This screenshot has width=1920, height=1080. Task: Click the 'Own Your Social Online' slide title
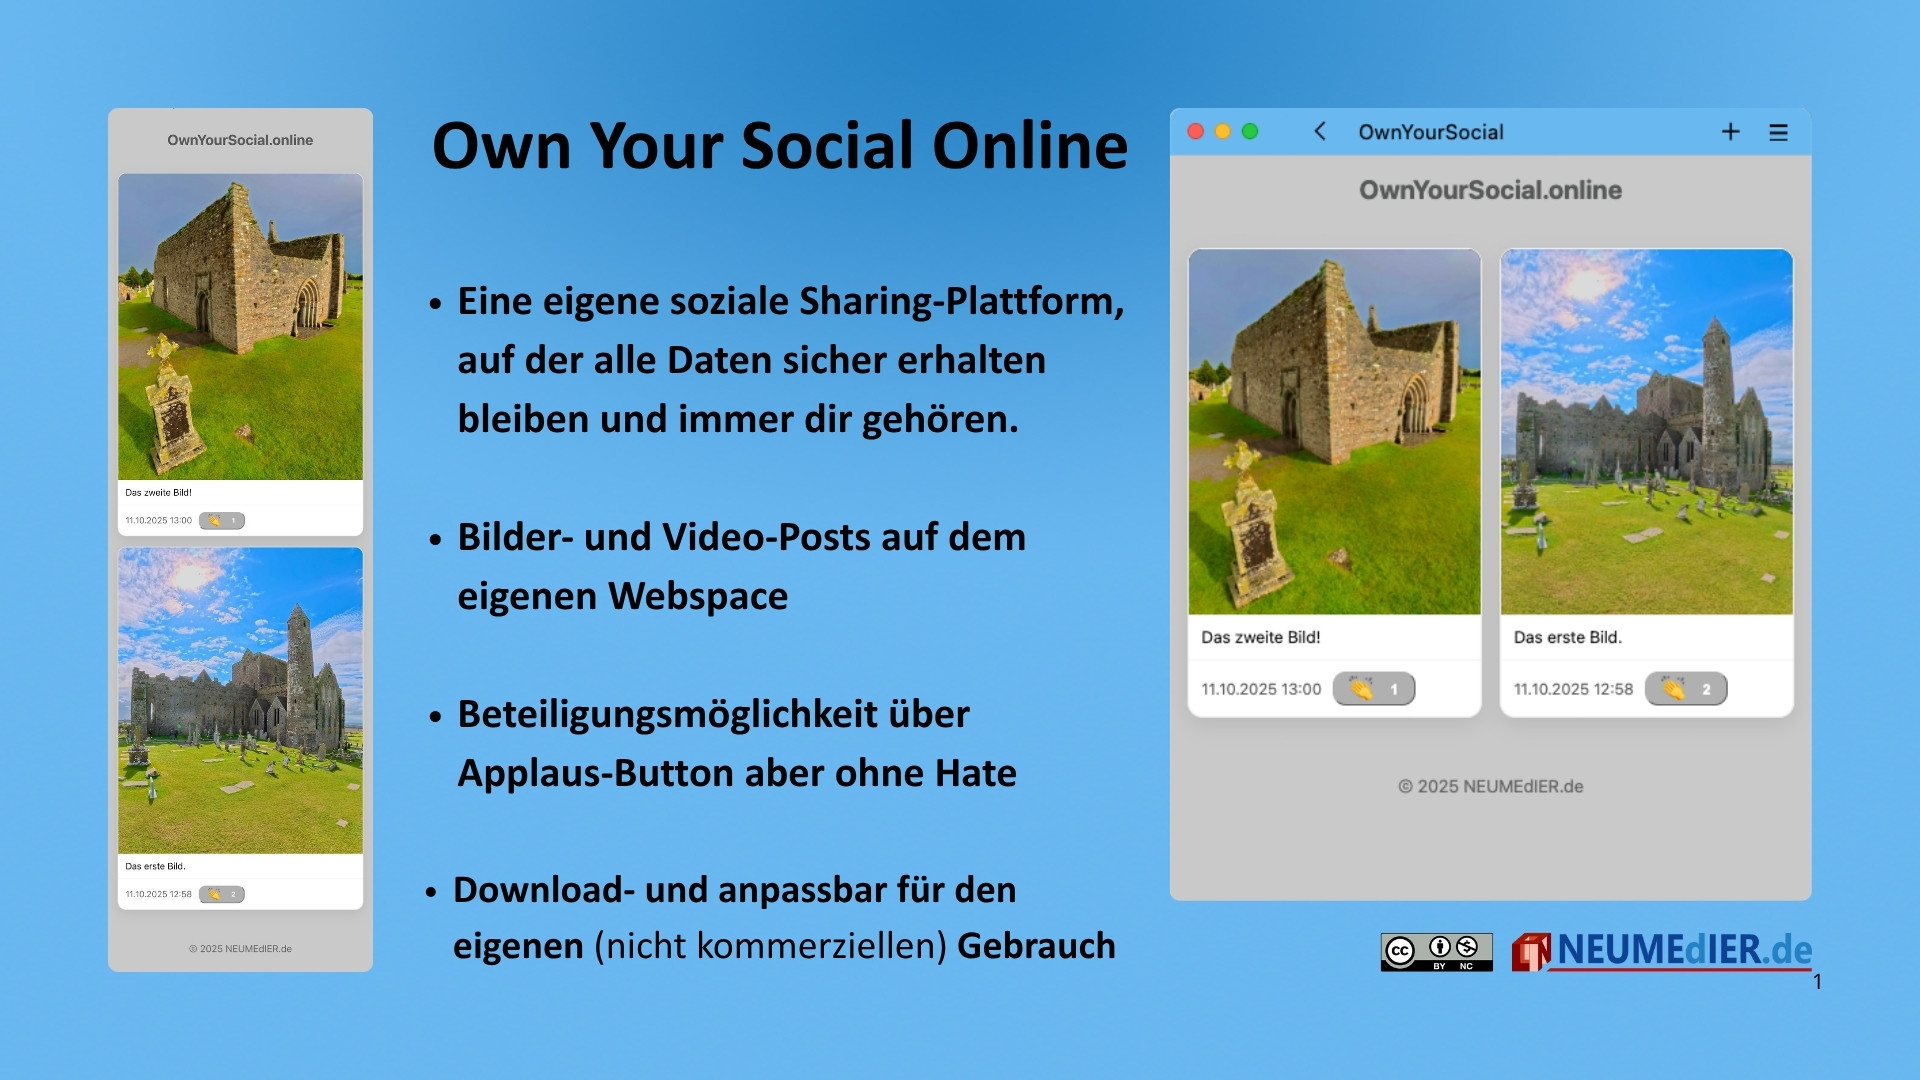click(x=780, y=146)
